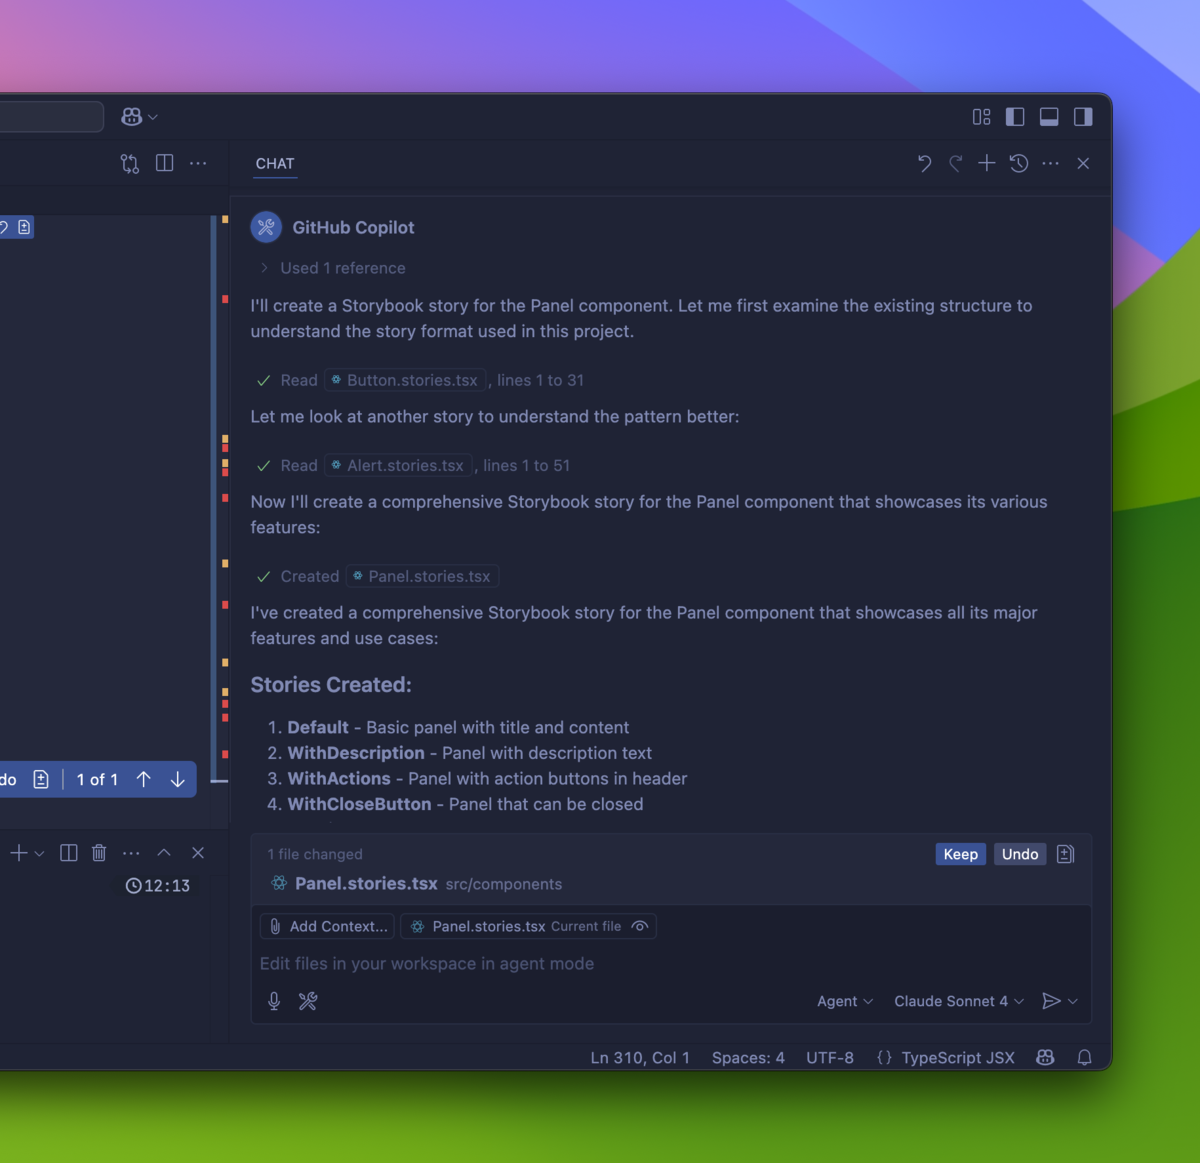Start a new chat
The image size is (1200, 1163).
(987, 163)
